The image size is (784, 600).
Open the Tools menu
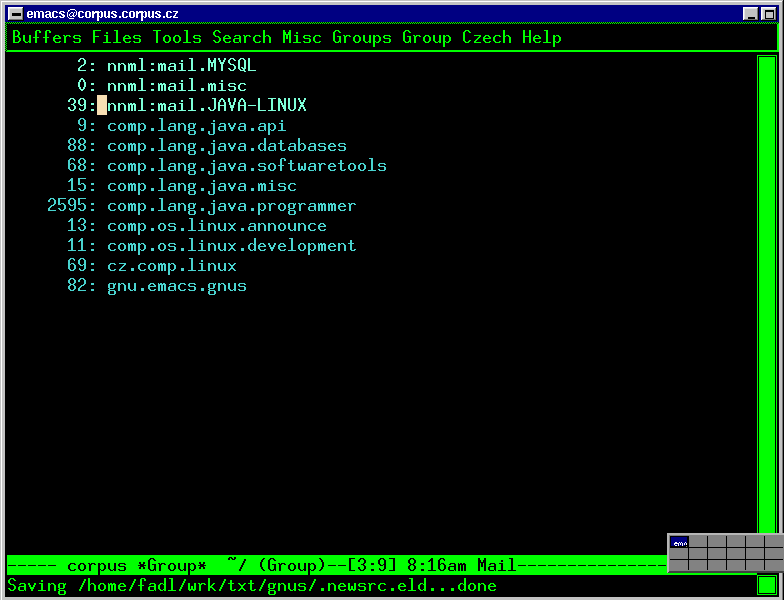177,38
